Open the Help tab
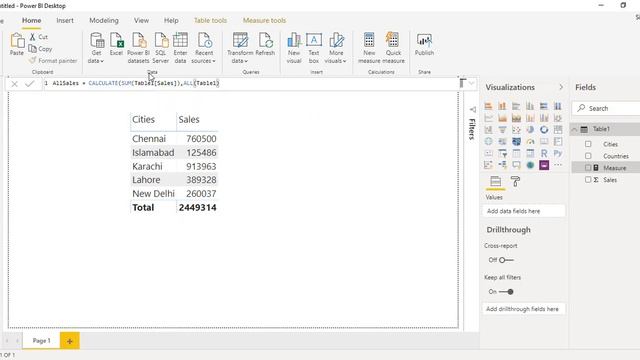Screen dimensions: 640x360 point(171,20)
